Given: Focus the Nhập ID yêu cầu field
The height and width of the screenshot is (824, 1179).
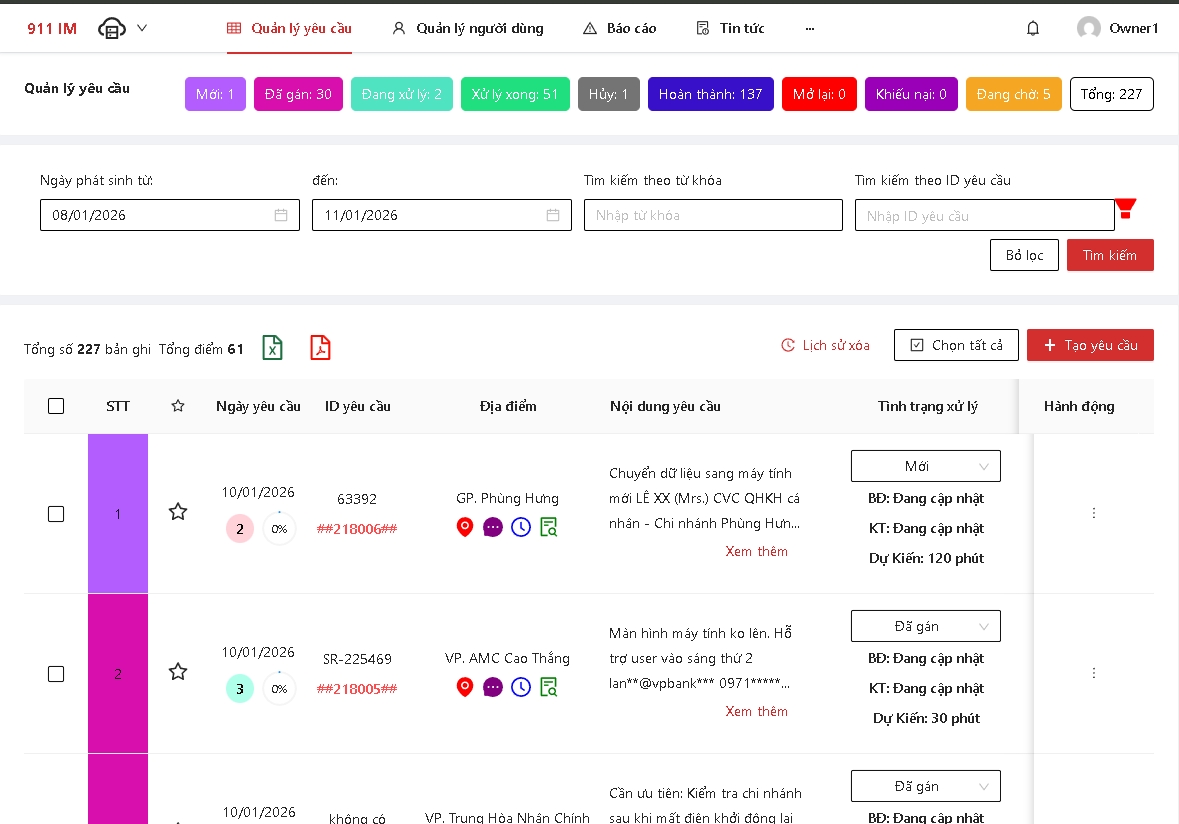Looking at the screenshot, I should (x=984, y=216).
